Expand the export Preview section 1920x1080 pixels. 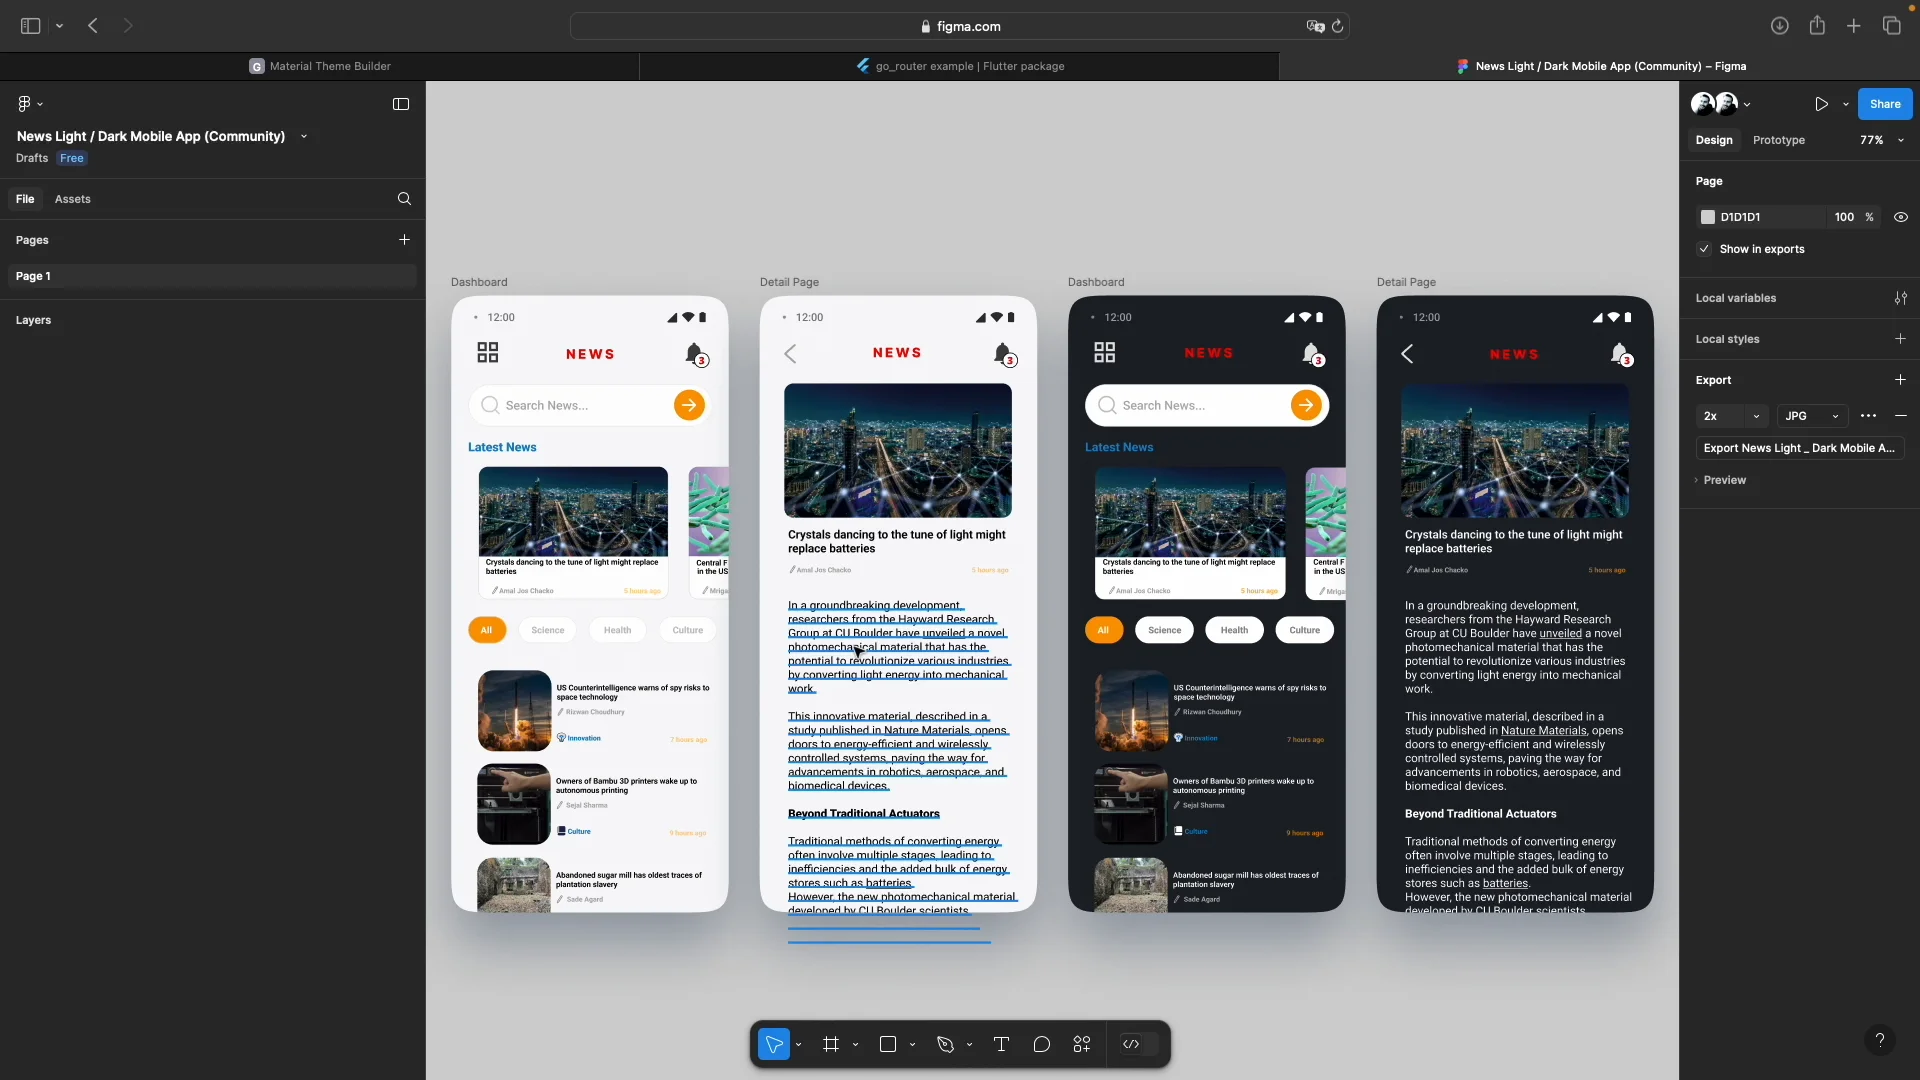[x=1723, y=480]
